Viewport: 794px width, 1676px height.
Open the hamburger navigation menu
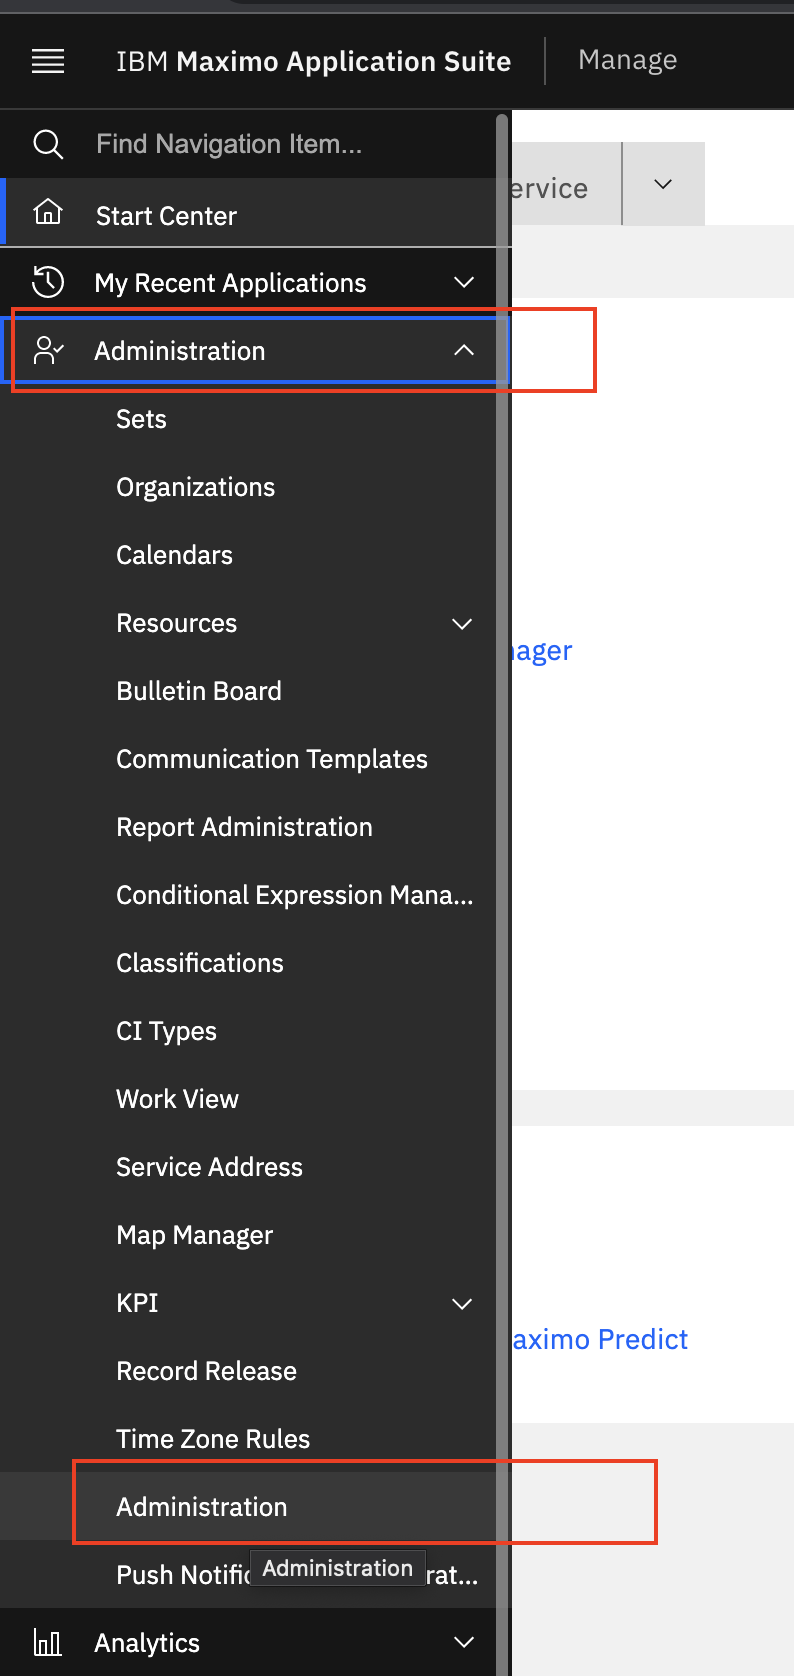pyautogui.click(x=48, y=61)
